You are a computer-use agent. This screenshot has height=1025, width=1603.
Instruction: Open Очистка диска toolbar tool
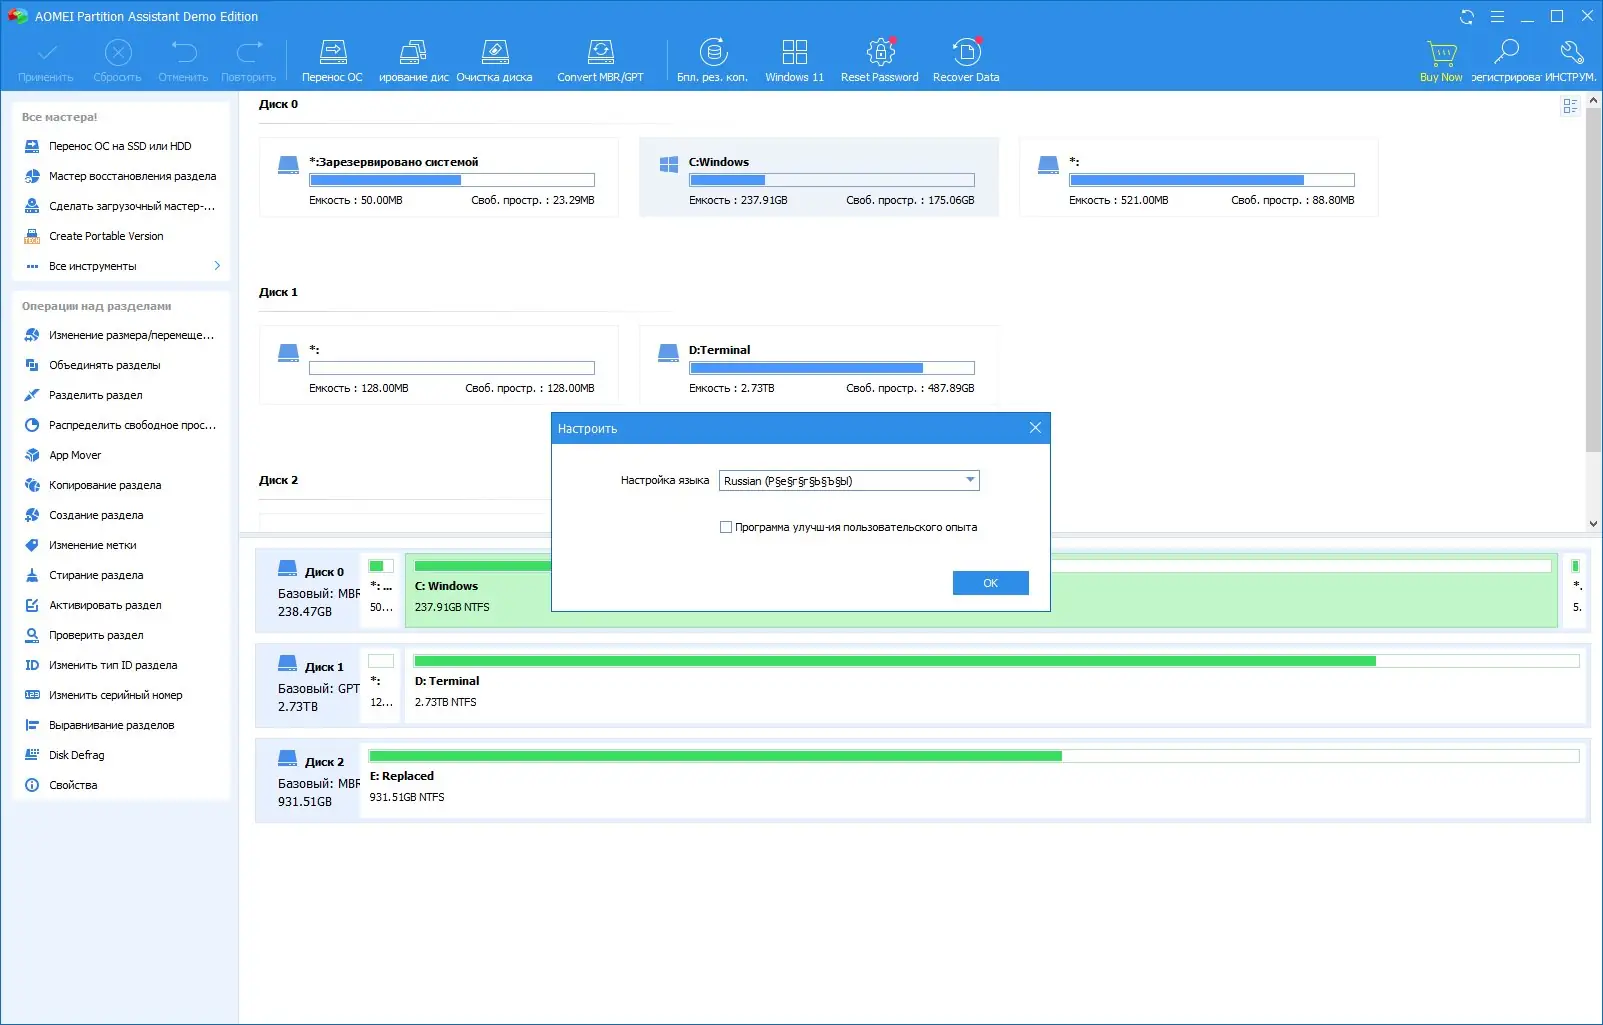(494, 61)
